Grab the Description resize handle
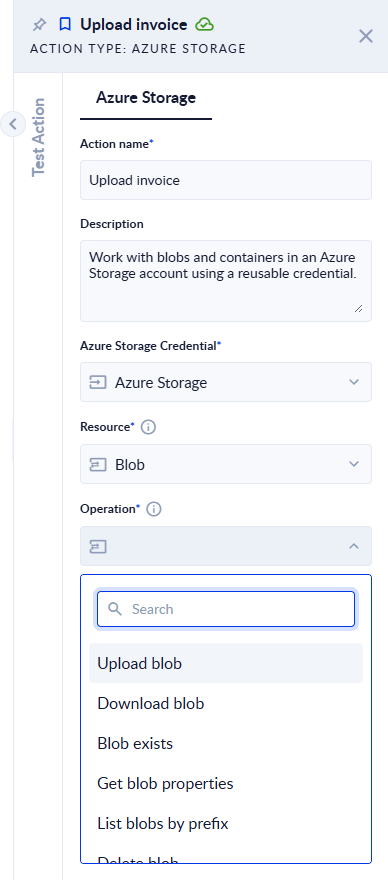Screen dimensions: 388x880 coord(358,308)
